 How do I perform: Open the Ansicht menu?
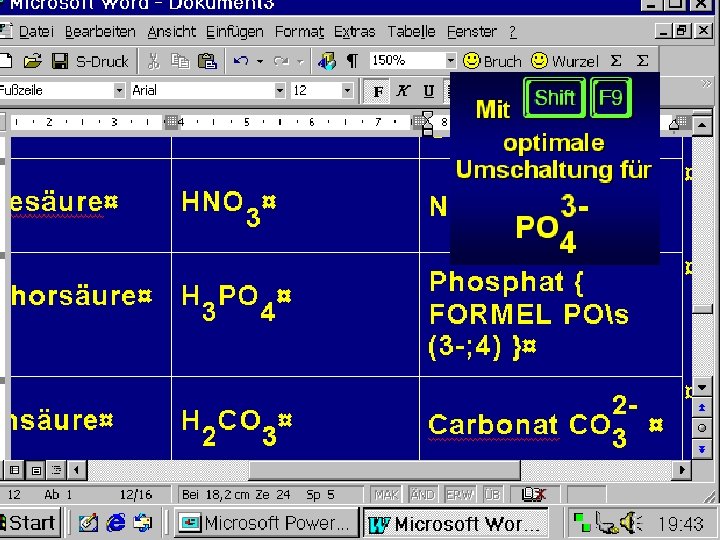[x=172, y=32]
